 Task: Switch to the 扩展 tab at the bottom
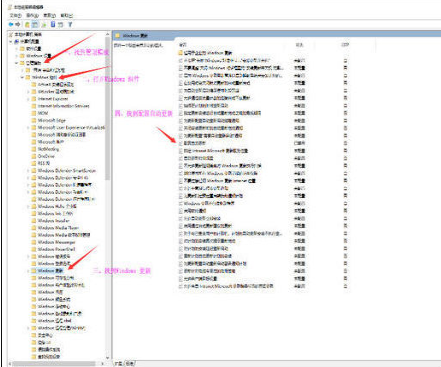point(119,363)
